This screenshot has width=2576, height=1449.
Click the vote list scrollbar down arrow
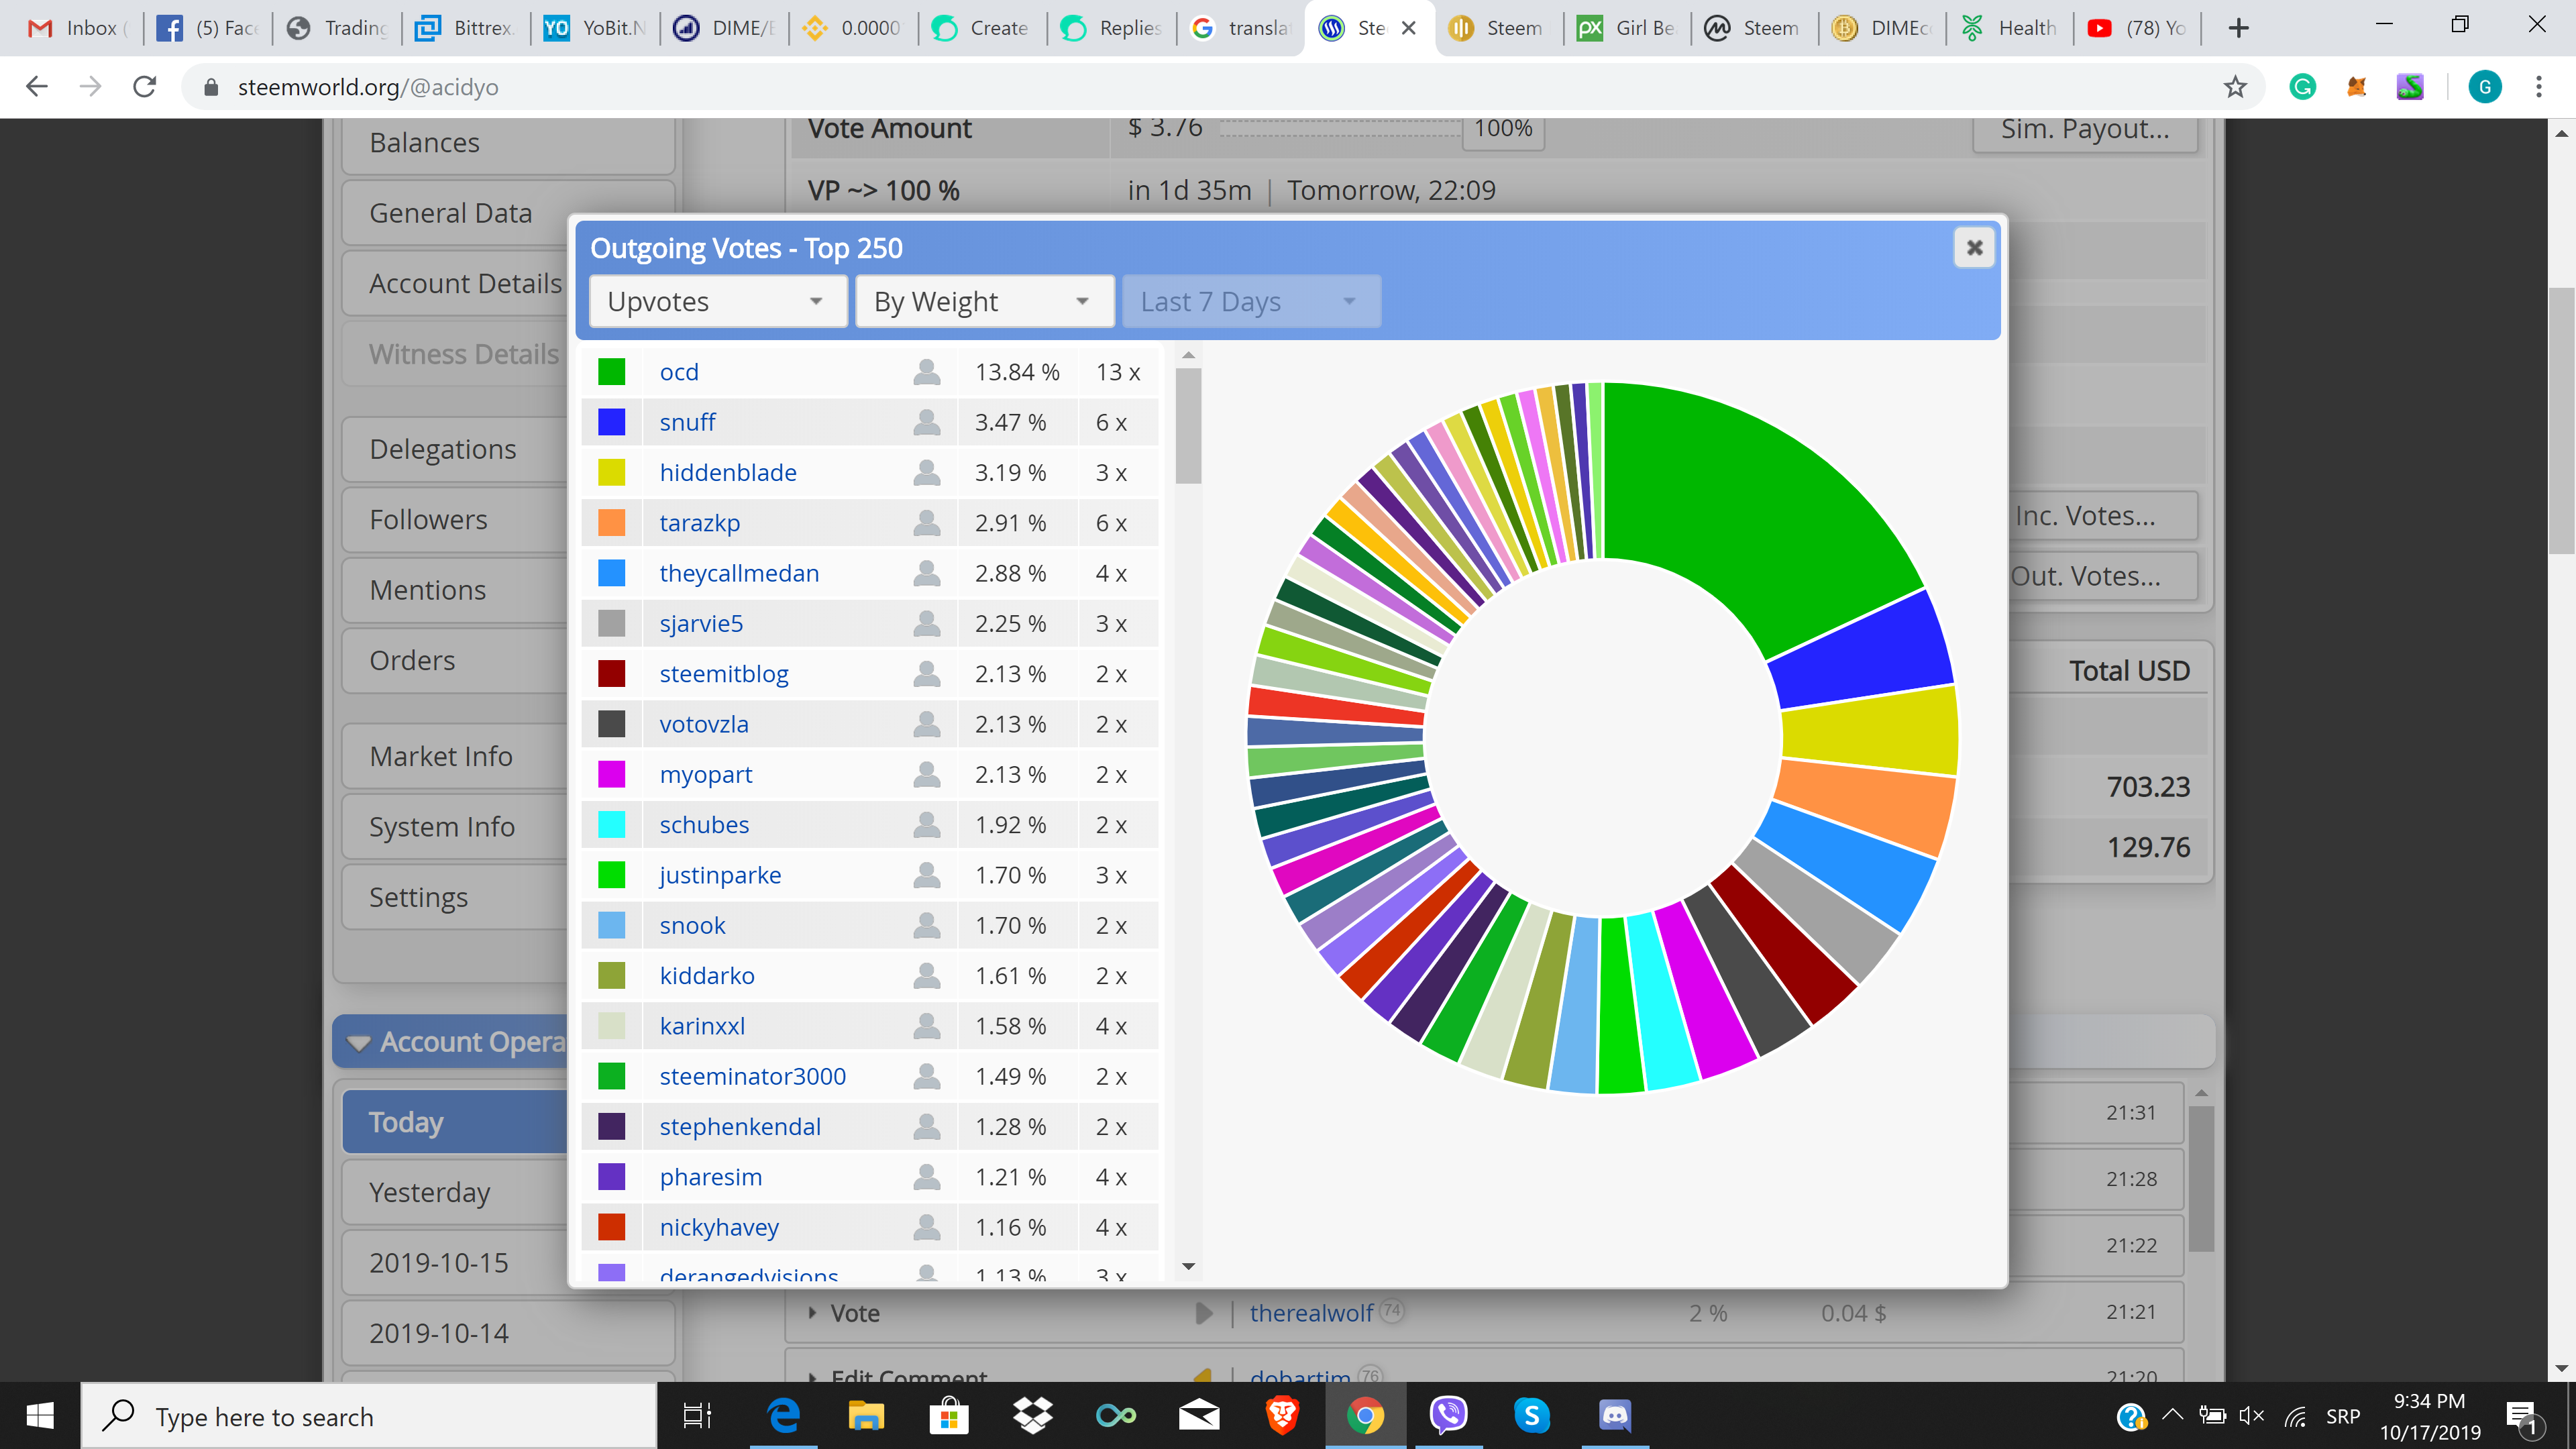pyautogui.click(x=1188, y=1266)
